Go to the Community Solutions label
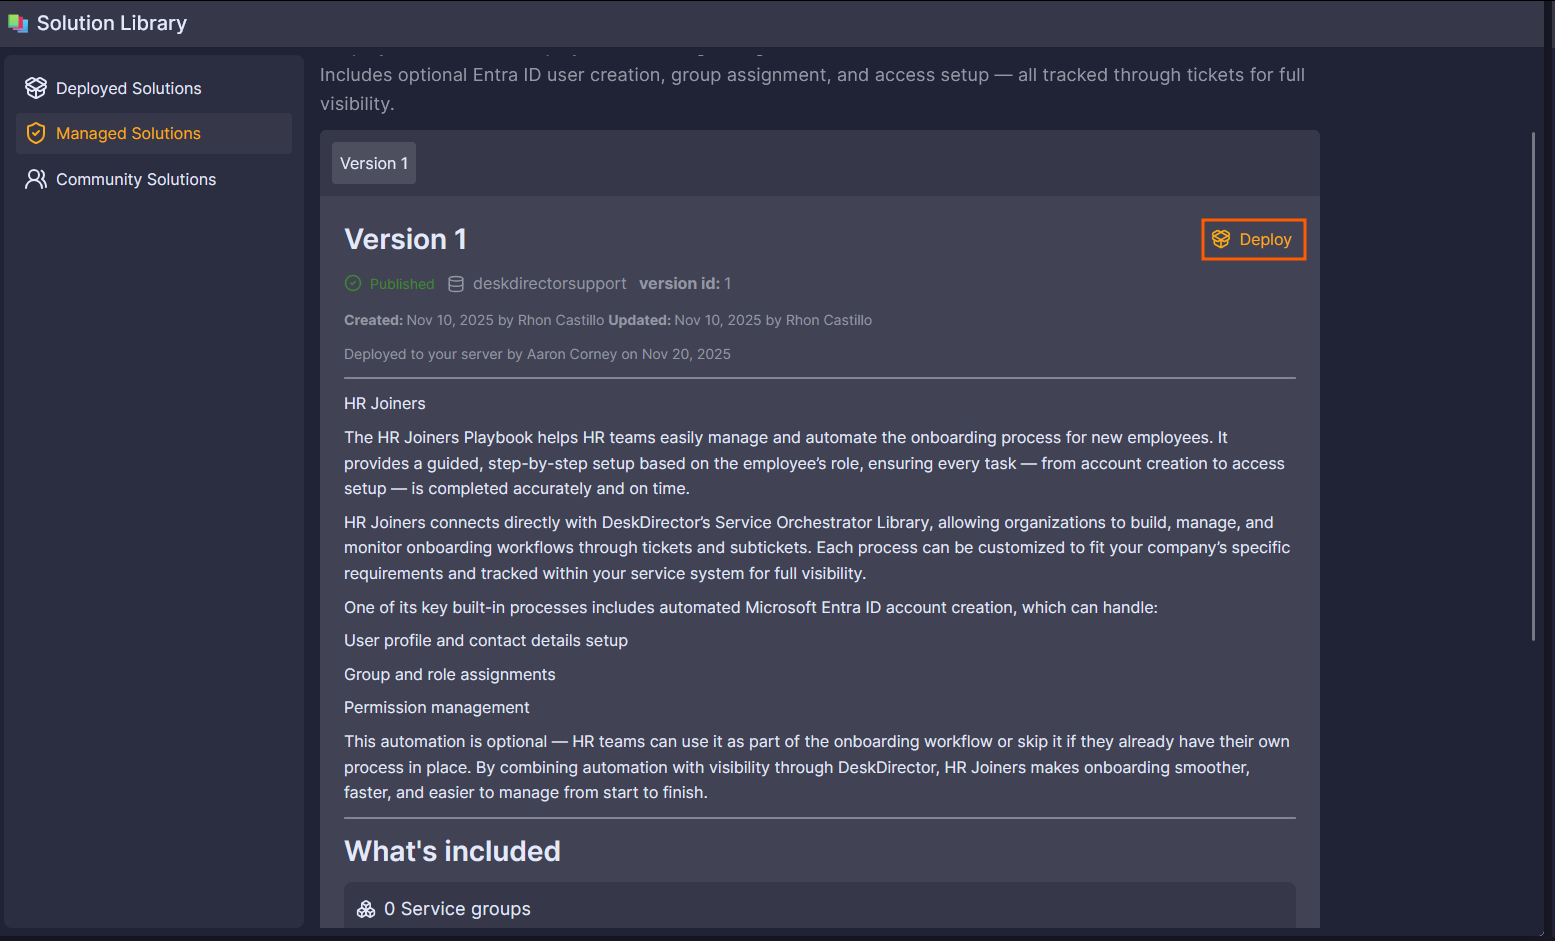Viewport: 1555px width, 941px height. coord(136,179)
